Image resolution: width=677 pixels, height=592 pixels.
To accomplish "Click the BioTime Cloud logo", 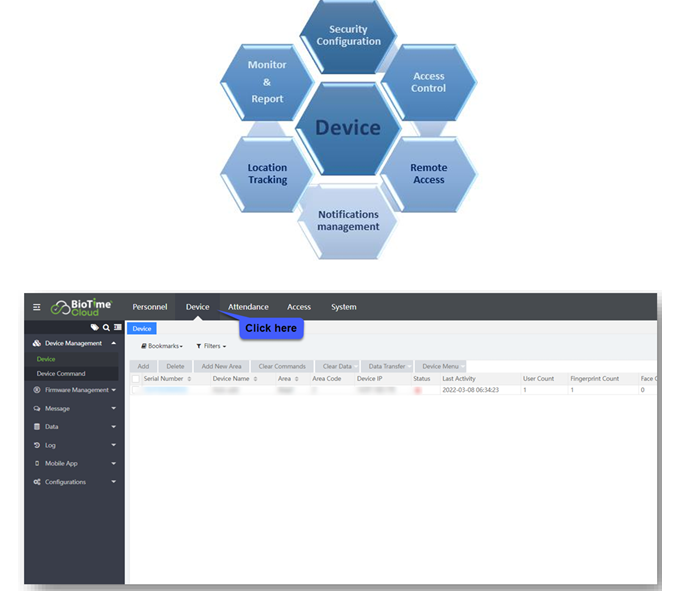I will pos(82,307).
